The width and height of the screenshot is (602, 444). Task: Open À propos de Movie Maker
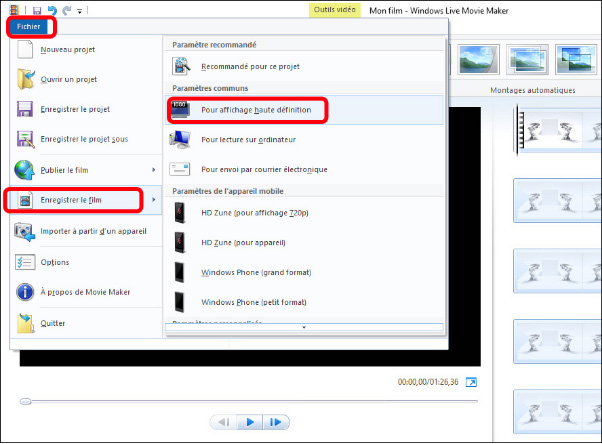(x=86, y=292)
